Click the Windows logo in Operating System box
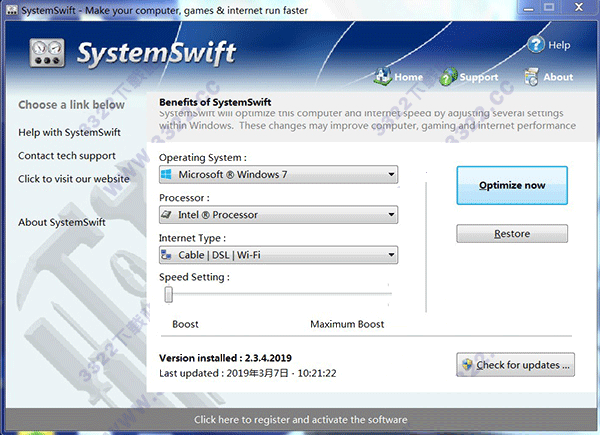The height and width of the screenshot is (435, 600). point(166,174)
